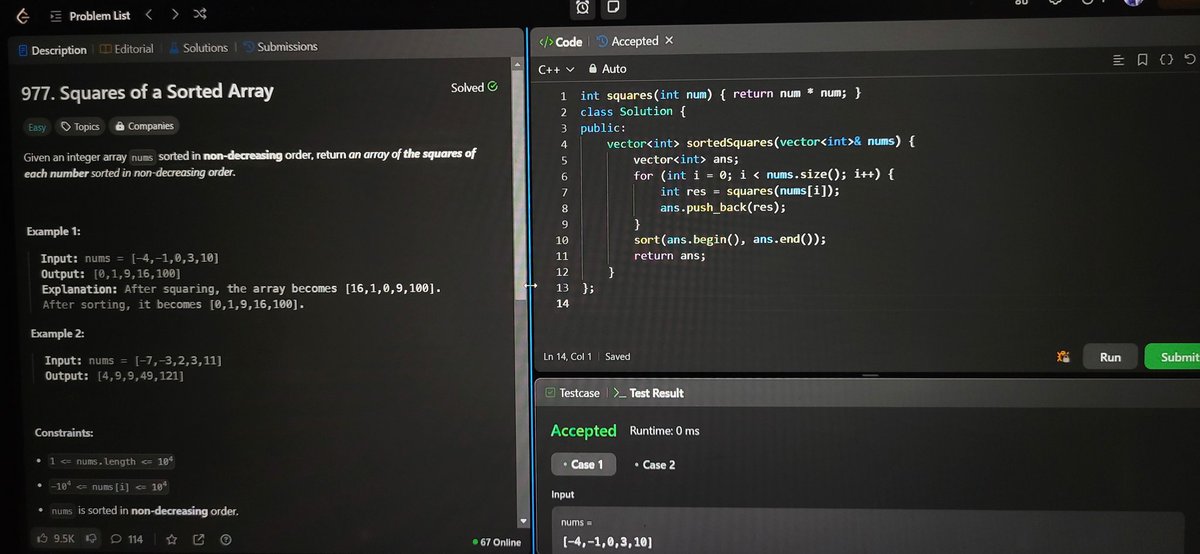The height and width of the screenshot is (554, 1200).
Task: Click the orange debug icon beside Run
Action: 1063,357
